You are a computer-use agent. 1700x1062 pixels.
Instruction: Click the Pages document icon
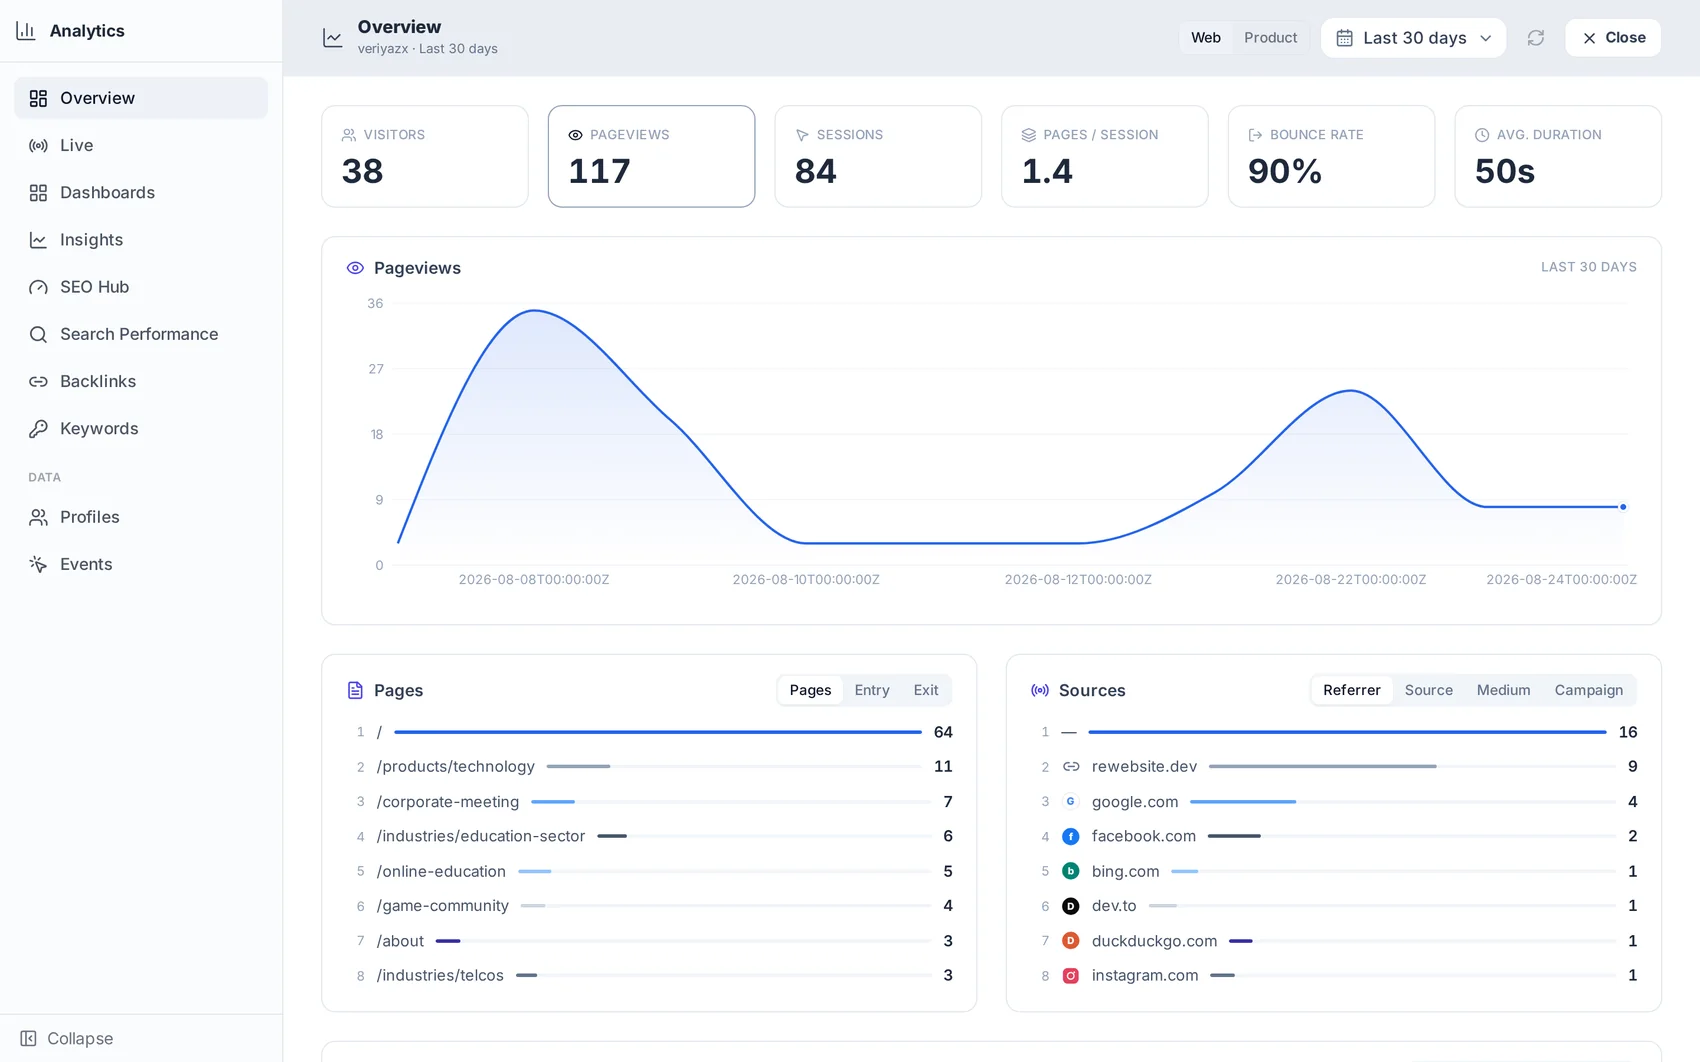(355, 690)
